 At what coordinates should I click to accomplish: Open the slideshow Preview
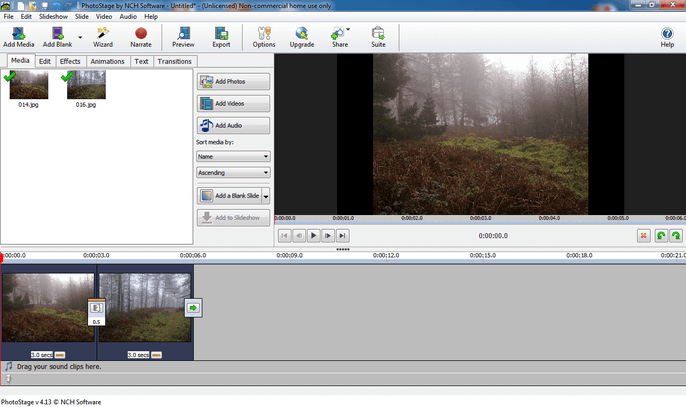(183, 37)
